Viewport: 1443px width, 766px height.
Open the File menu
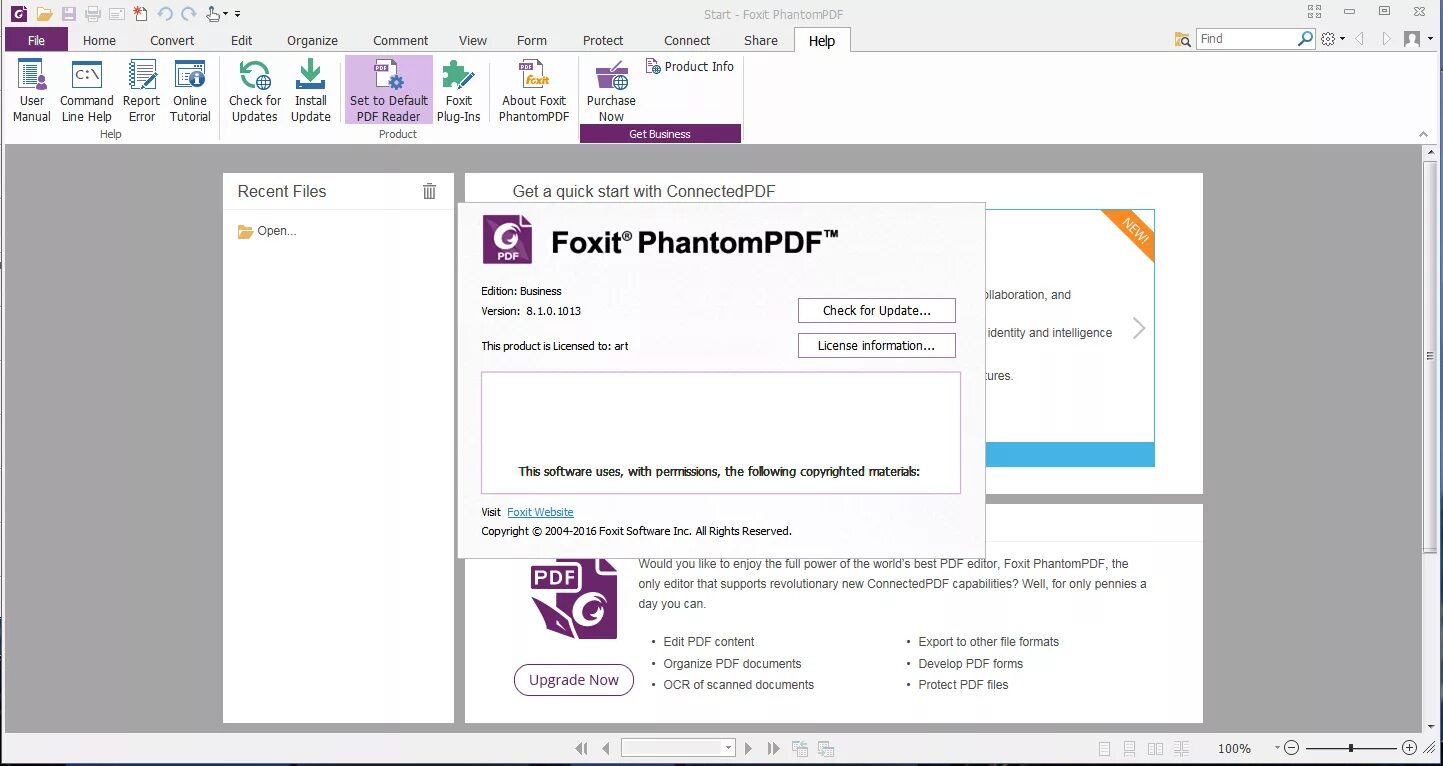[x=36, y=40]
